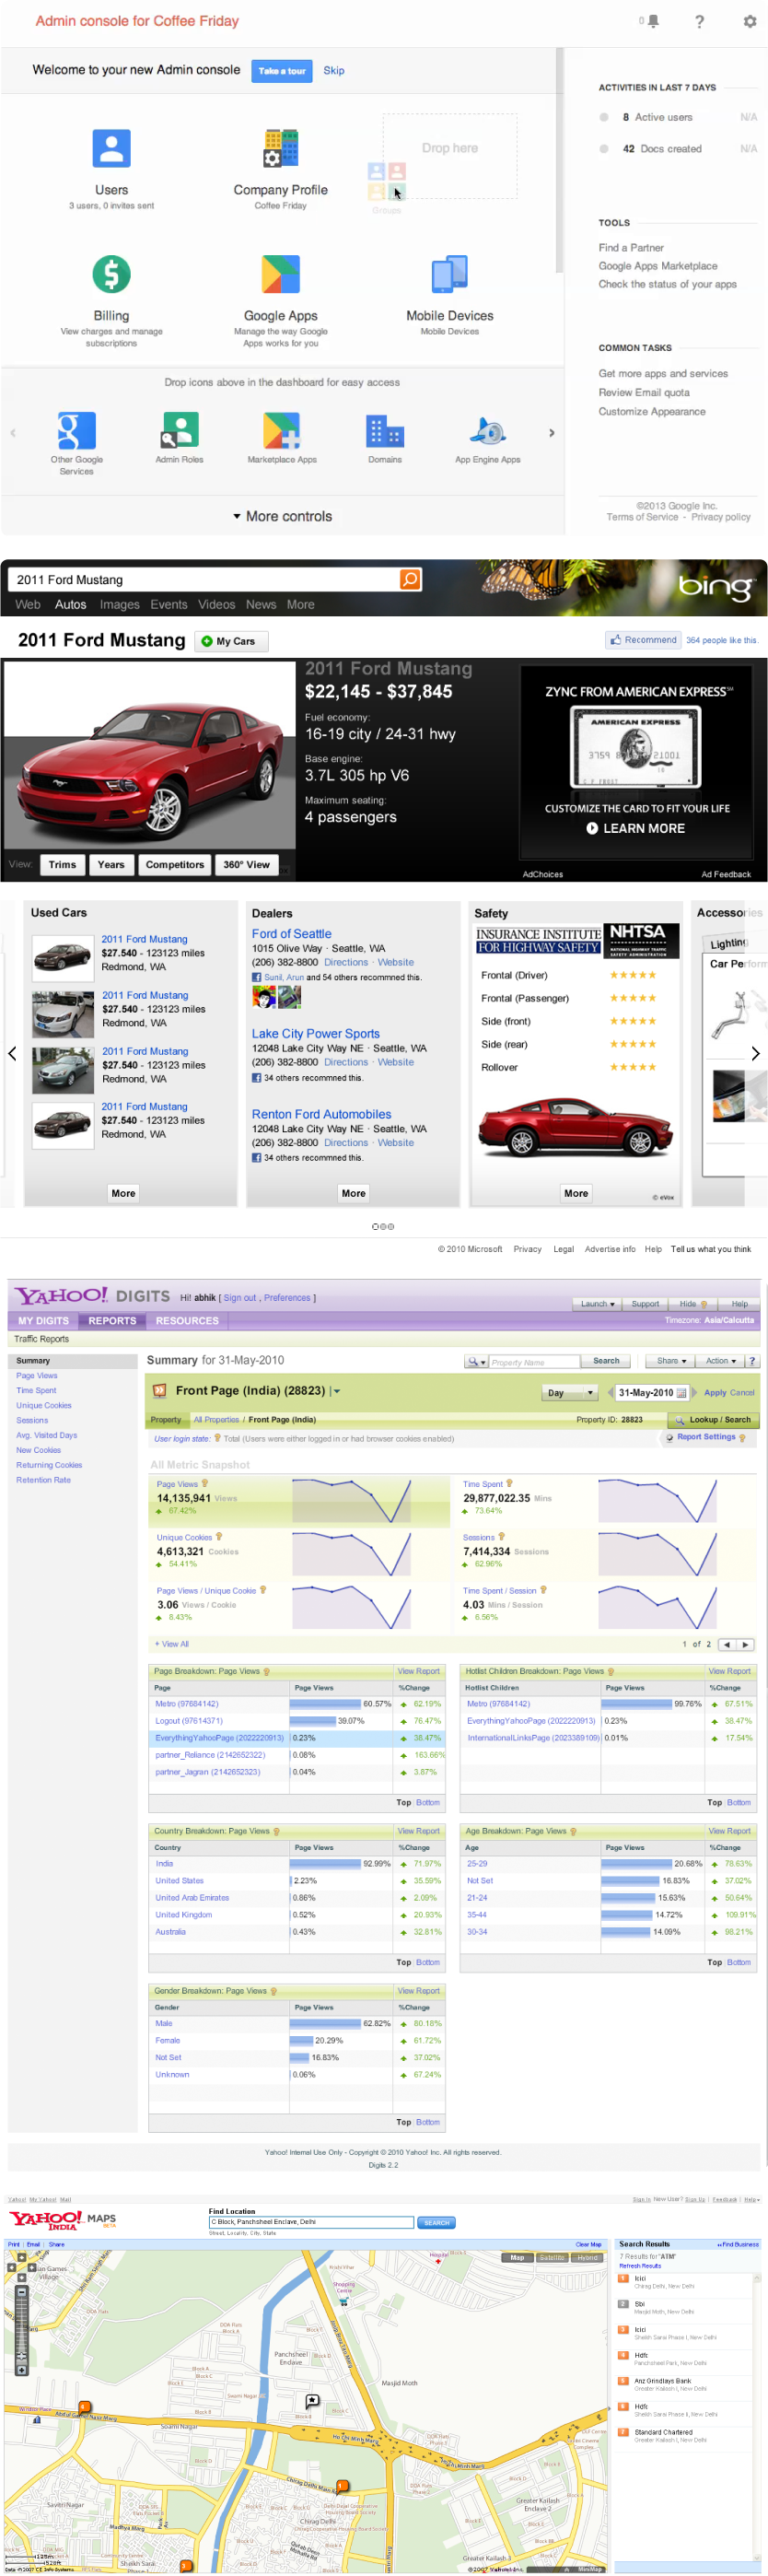Open the Action dropdown in Yahoo Digits

coord(720,1361)
